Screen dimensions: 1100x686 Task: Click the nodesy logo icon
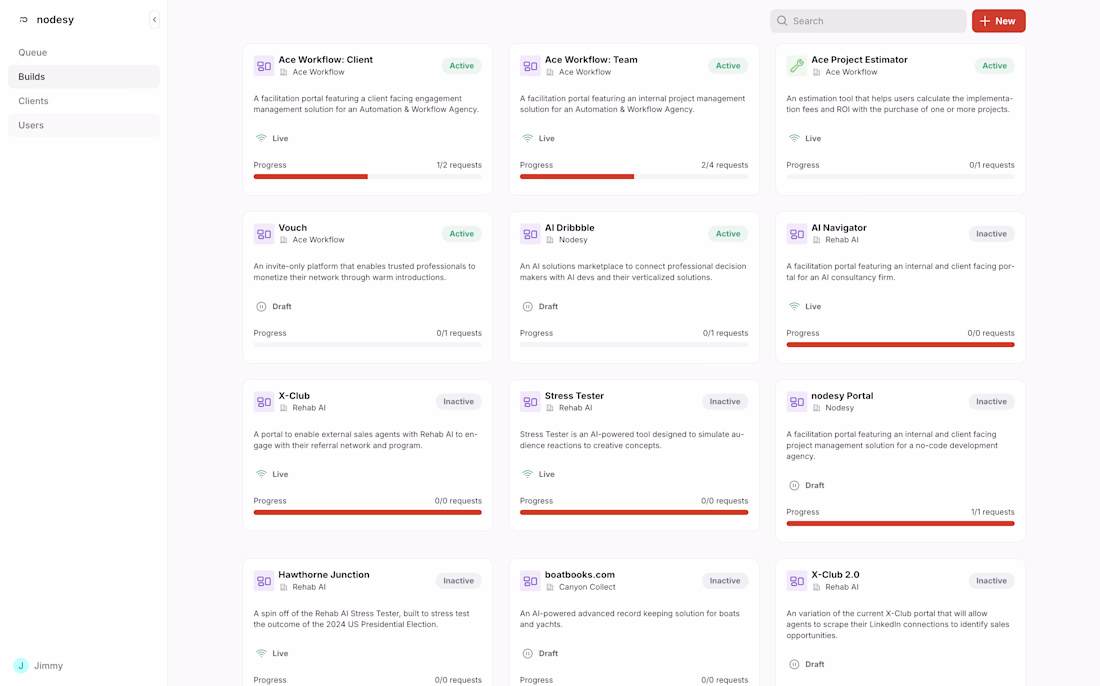[x=24, y=20]
